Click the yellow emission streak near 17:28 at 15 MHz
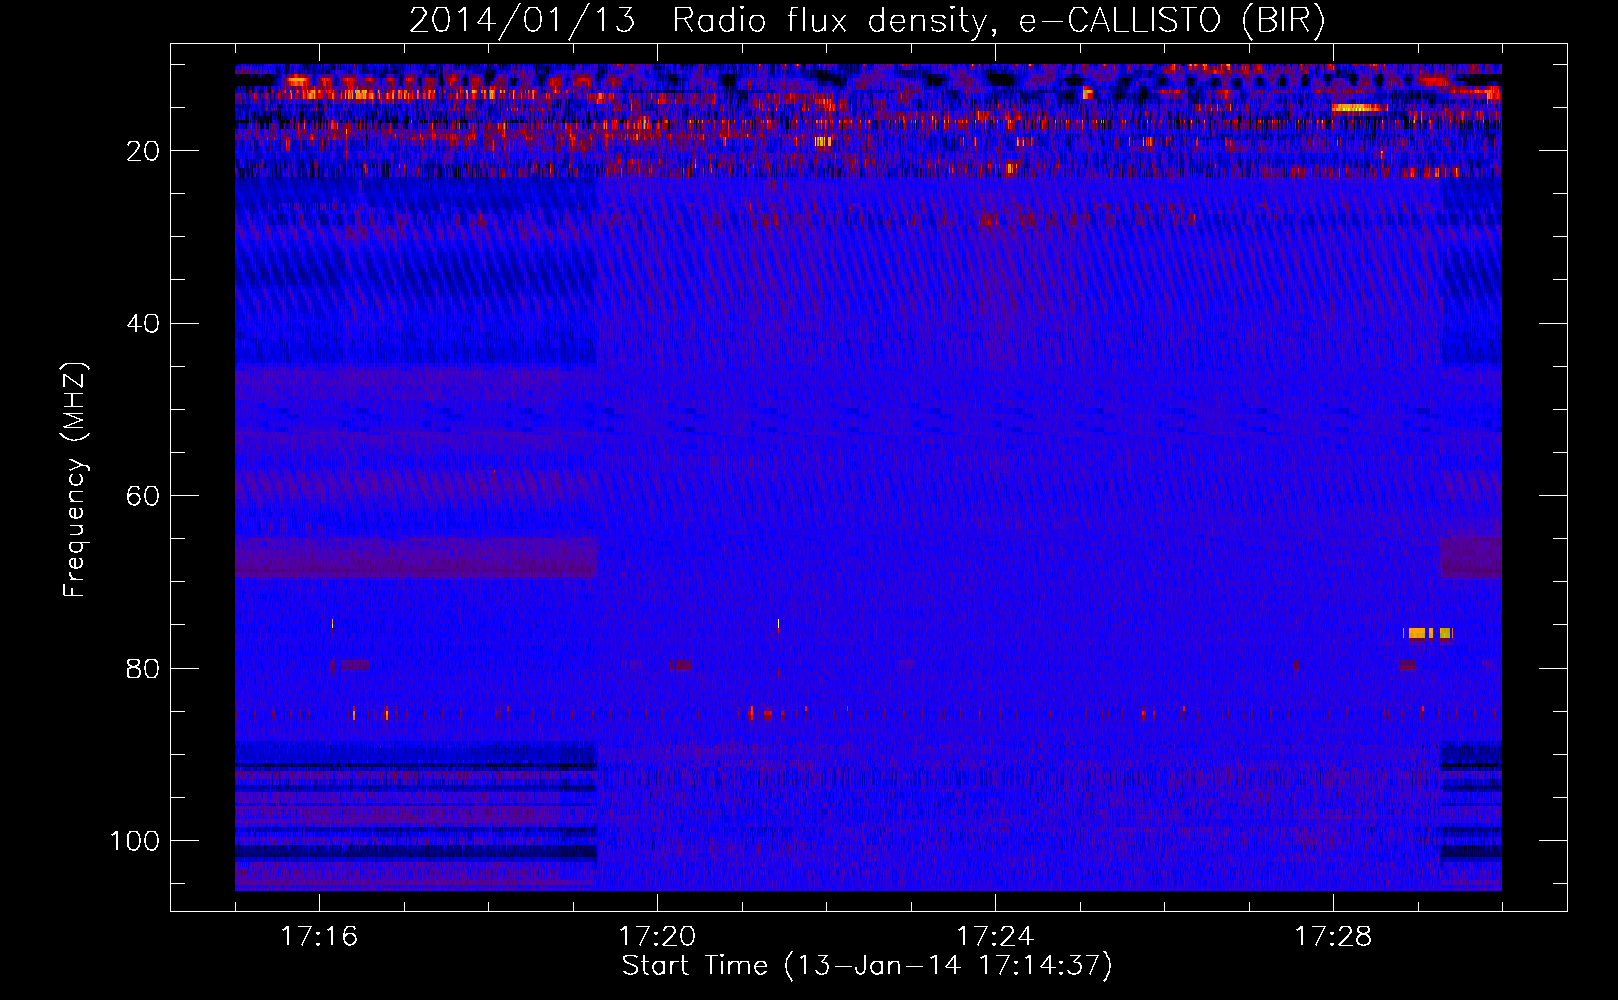1618x1000 pixels. point(1358,108)
